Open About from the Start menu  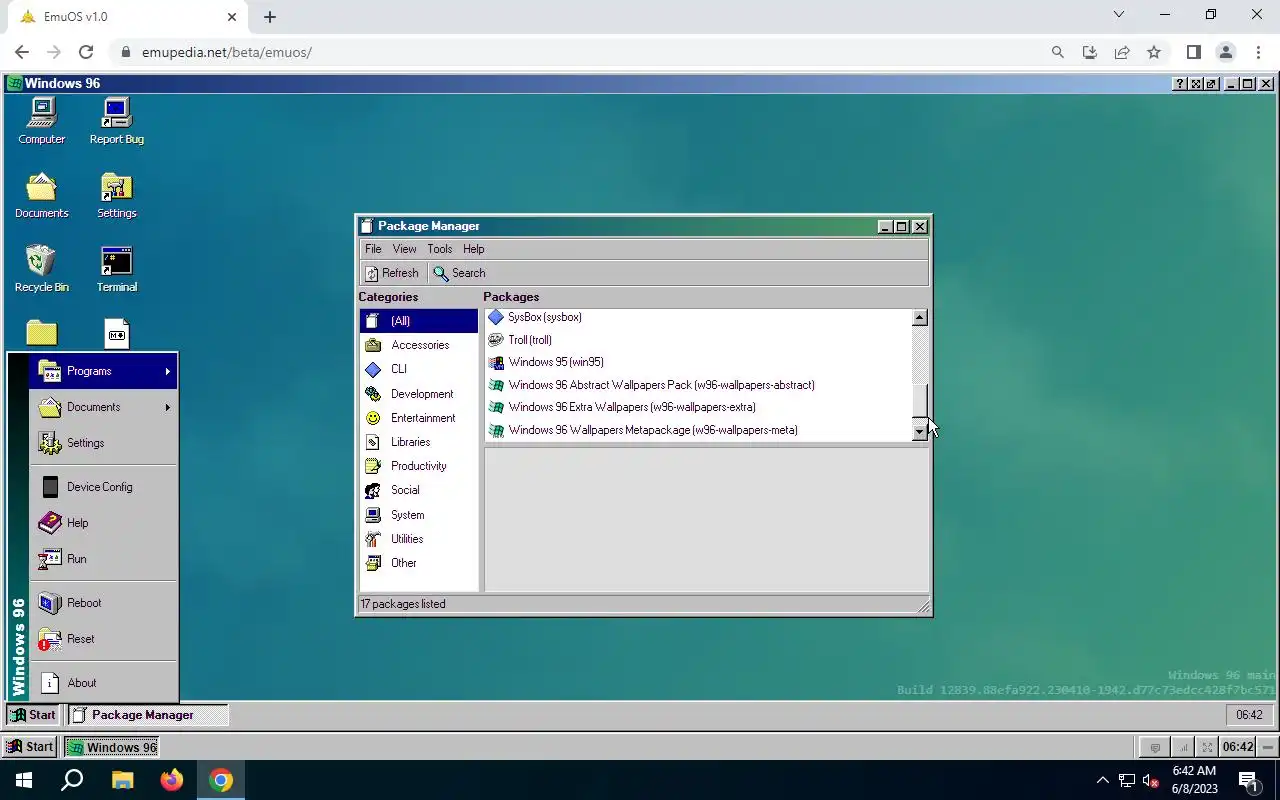coord(104,683)
